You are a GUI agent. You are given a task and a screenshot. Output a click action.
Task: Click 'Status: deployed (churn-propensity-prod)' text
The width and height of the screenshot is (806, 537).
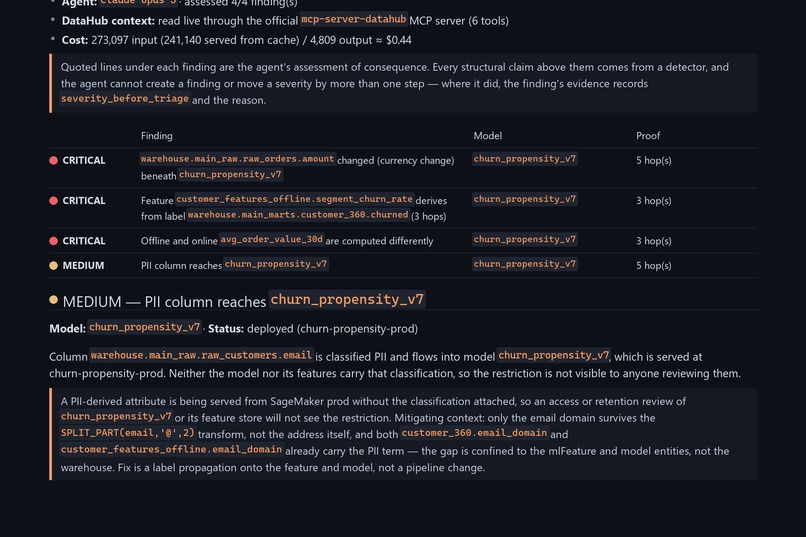click(x=313, y=329)
